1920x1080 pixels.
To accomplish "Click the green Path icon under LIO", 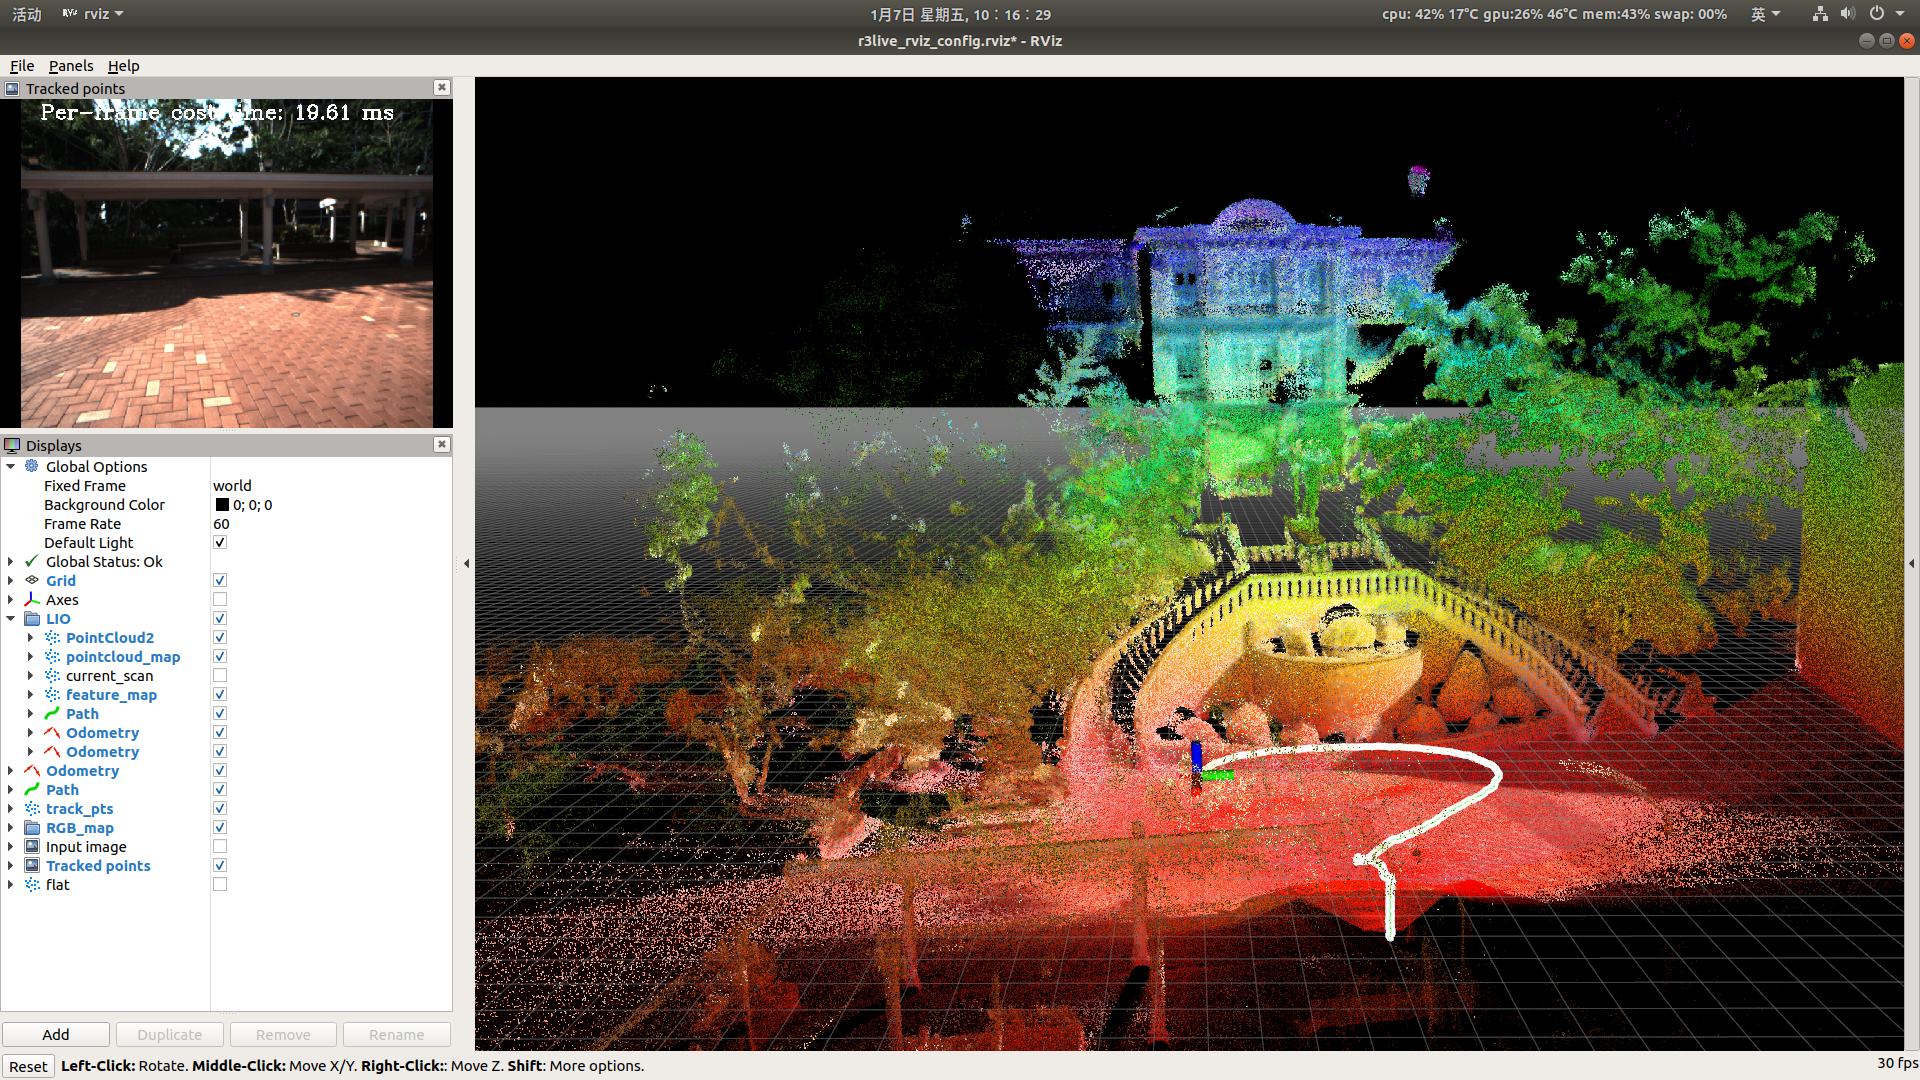I will (x=52, y=713).
